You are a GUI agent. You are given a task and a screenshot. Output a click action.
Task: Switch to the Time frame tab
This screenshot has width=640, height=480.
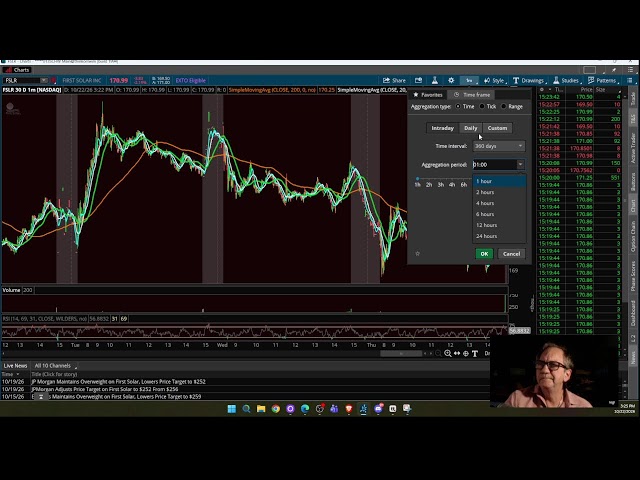pyautogui.click(x=471, y=95)
